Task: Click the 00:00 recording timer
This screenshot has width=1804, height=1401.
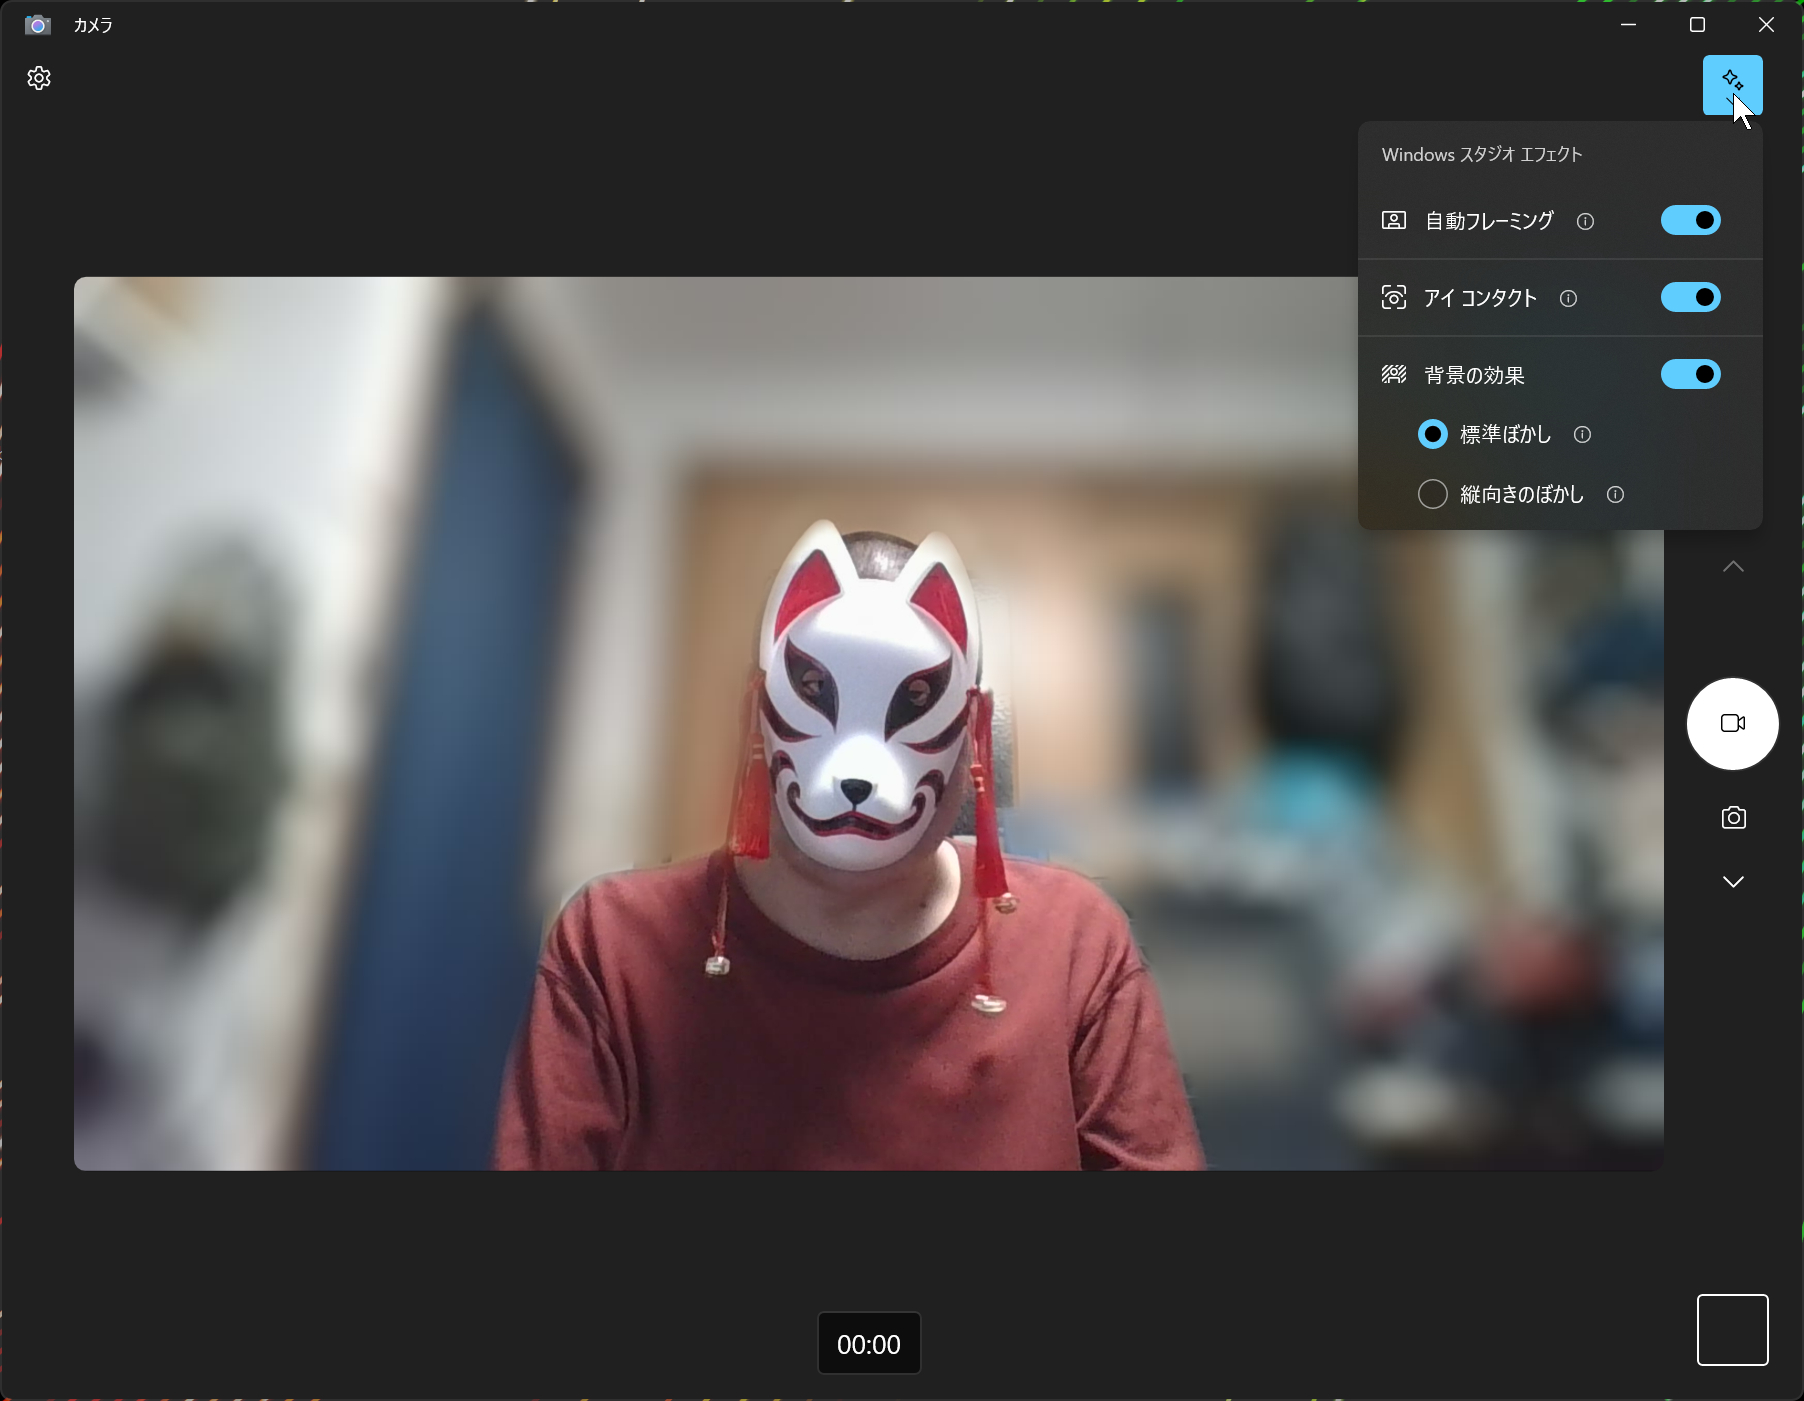Action: tap(869, 1343)
